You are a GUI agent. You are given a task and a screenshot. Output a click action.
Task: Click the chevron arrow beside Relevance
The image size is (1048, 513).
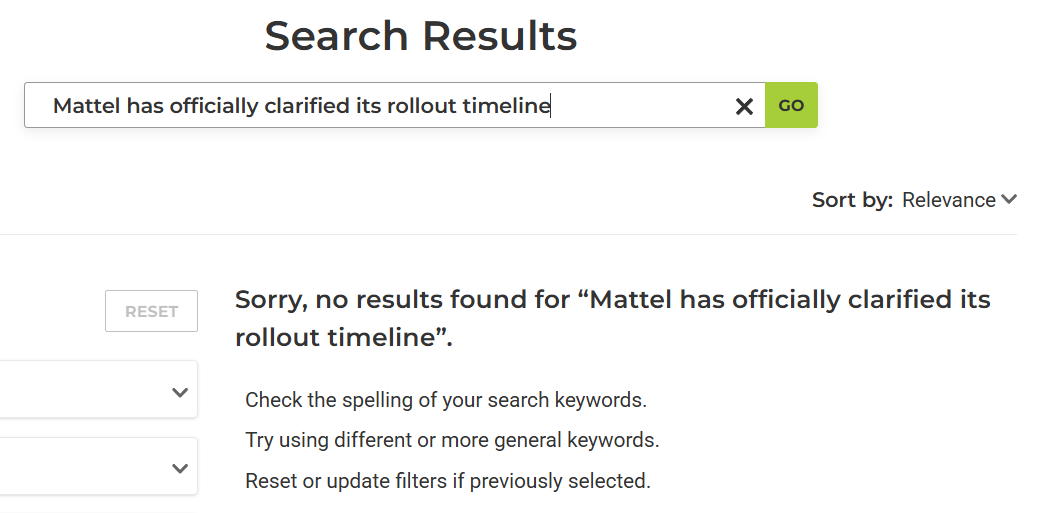(1009, 200)
